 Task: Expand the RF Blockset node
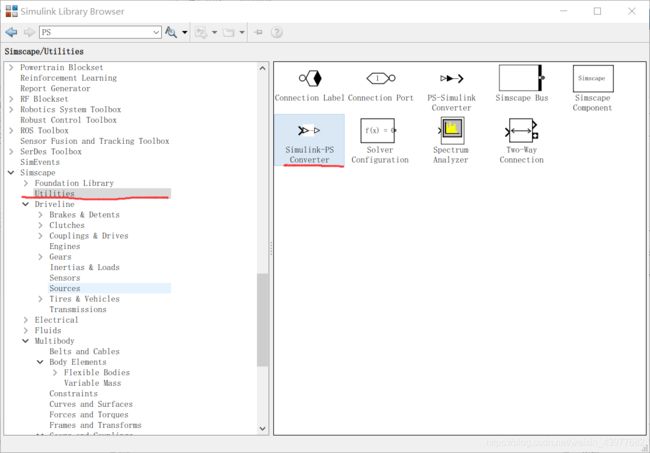pos(11,99)
